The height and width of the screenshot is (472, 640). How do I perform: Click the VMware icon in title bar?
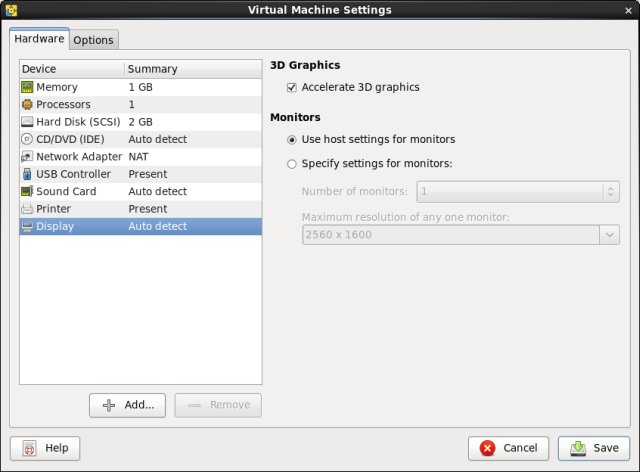(x=11, y=10)
